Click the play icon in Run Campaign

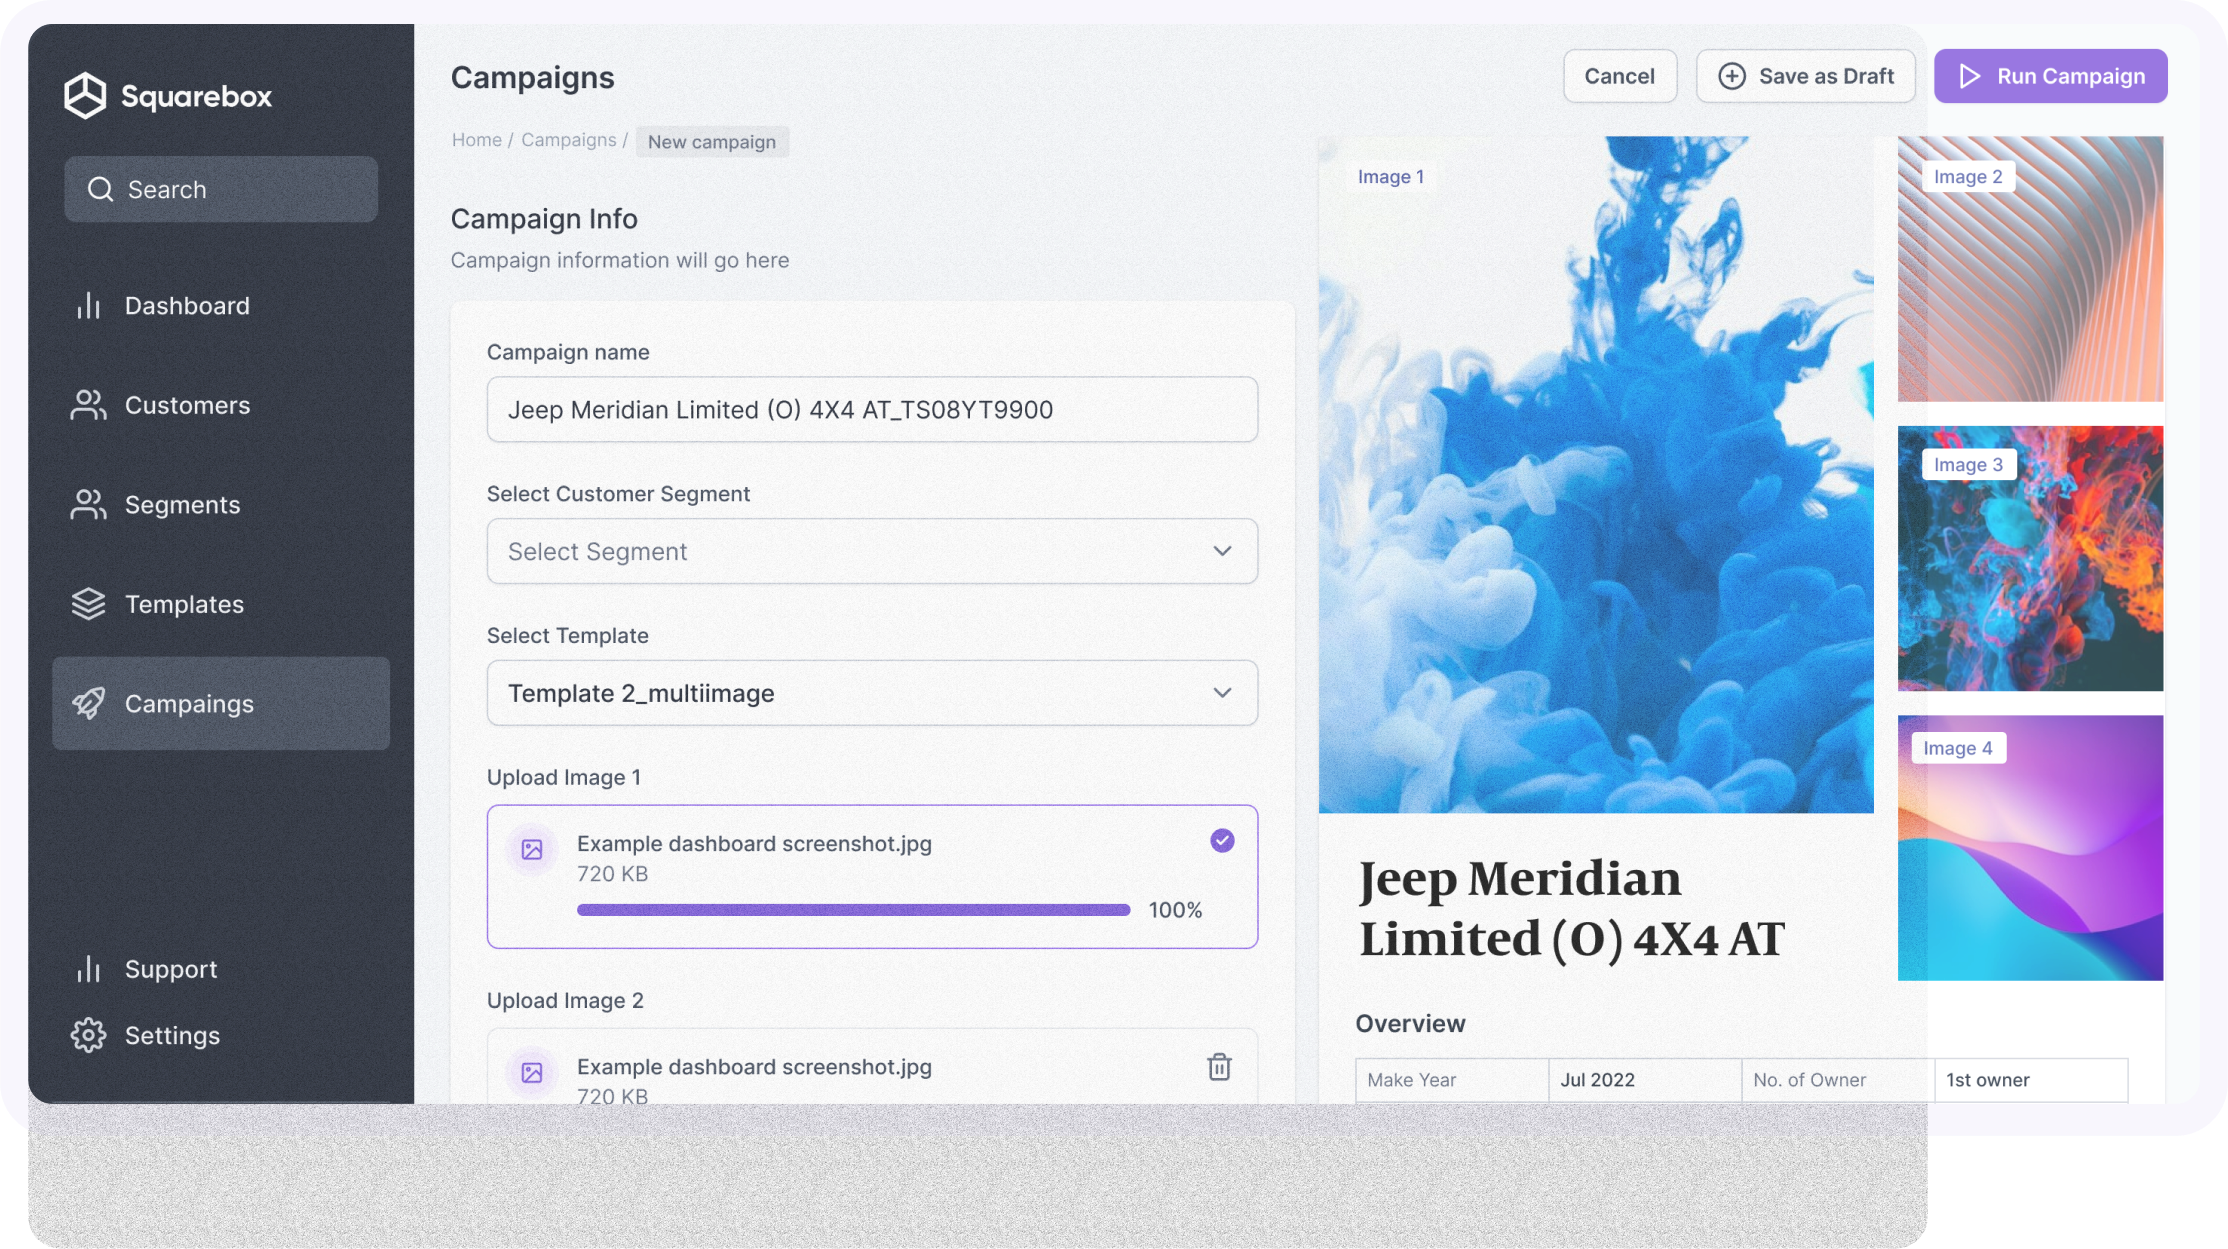[x=1969, y=76]
